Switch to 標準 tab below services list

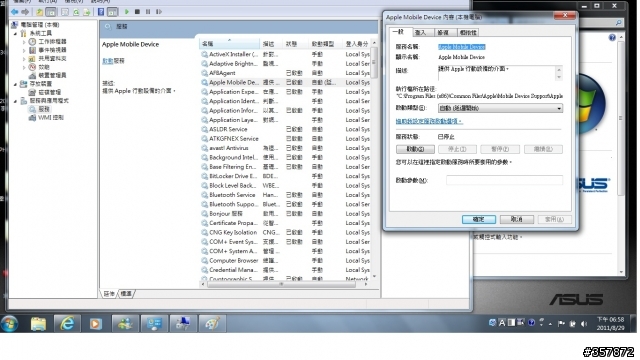click(126, 293)
